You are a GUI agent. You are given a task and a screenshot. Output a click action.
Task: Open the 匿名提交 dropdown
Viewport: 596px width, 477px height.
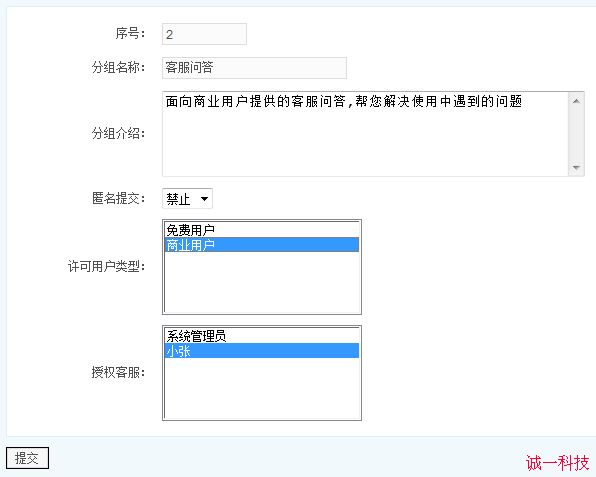tap(187, 198)
